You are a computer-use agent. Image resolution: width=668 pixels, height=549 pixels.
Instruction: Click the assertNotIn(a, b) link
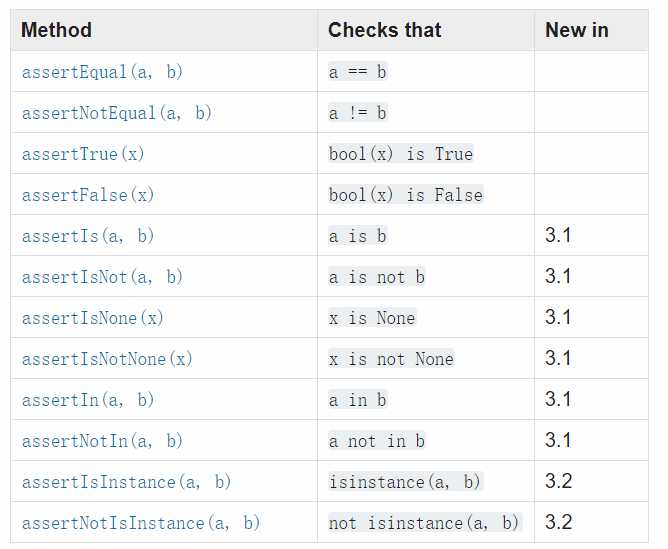pos(102,441)
